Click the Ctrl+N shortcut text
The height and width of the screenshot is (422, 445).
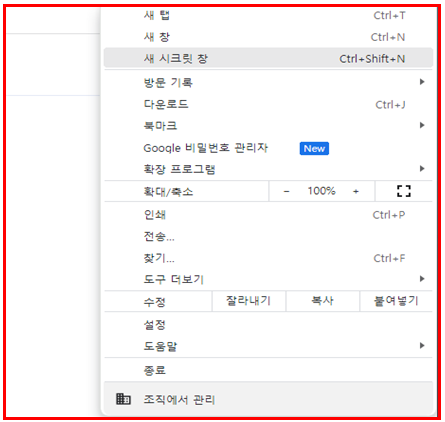[388, 37]
